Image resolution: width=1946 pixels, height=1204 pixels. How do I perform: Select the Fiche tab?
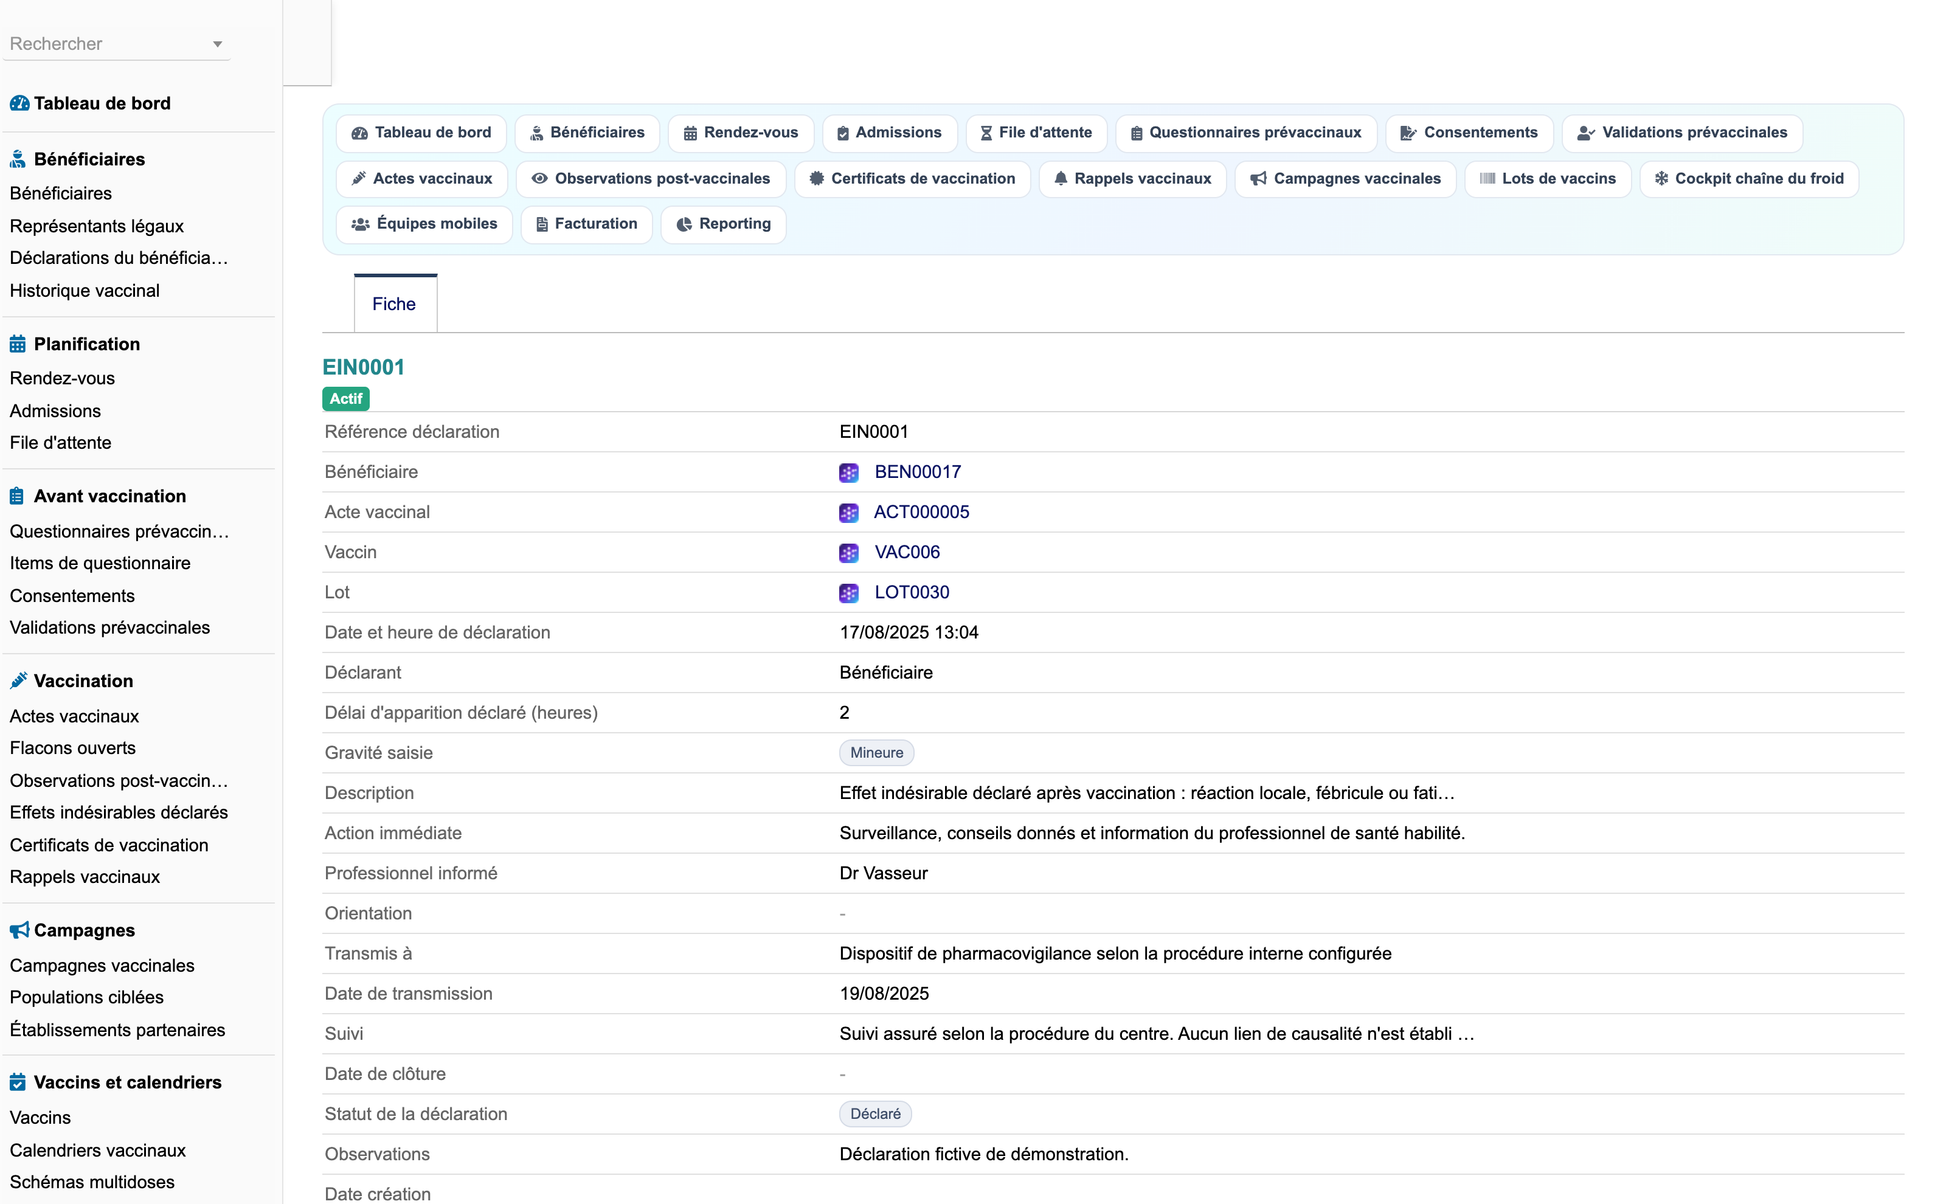click(395, 303)
